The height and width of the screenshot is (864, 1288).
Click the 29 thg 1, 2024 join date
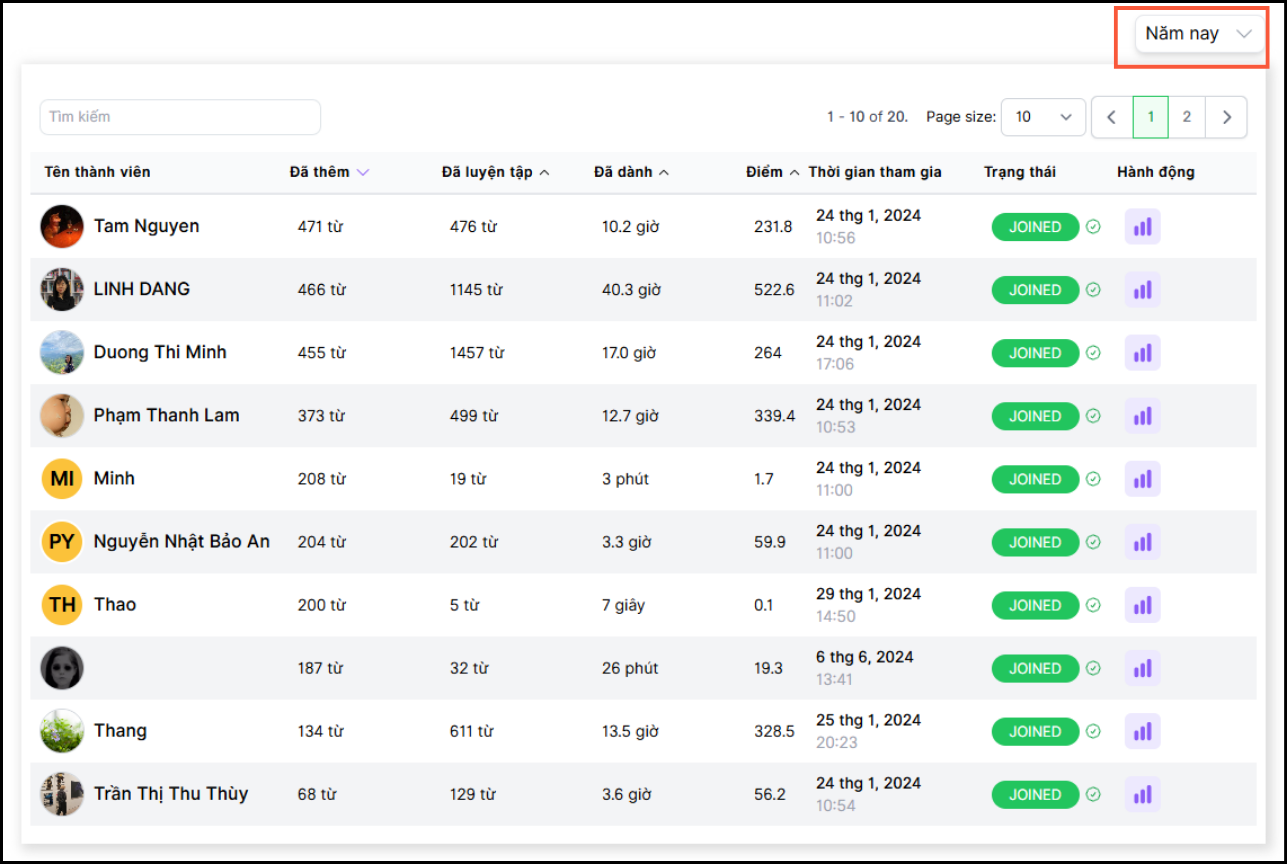click(869, 594)
